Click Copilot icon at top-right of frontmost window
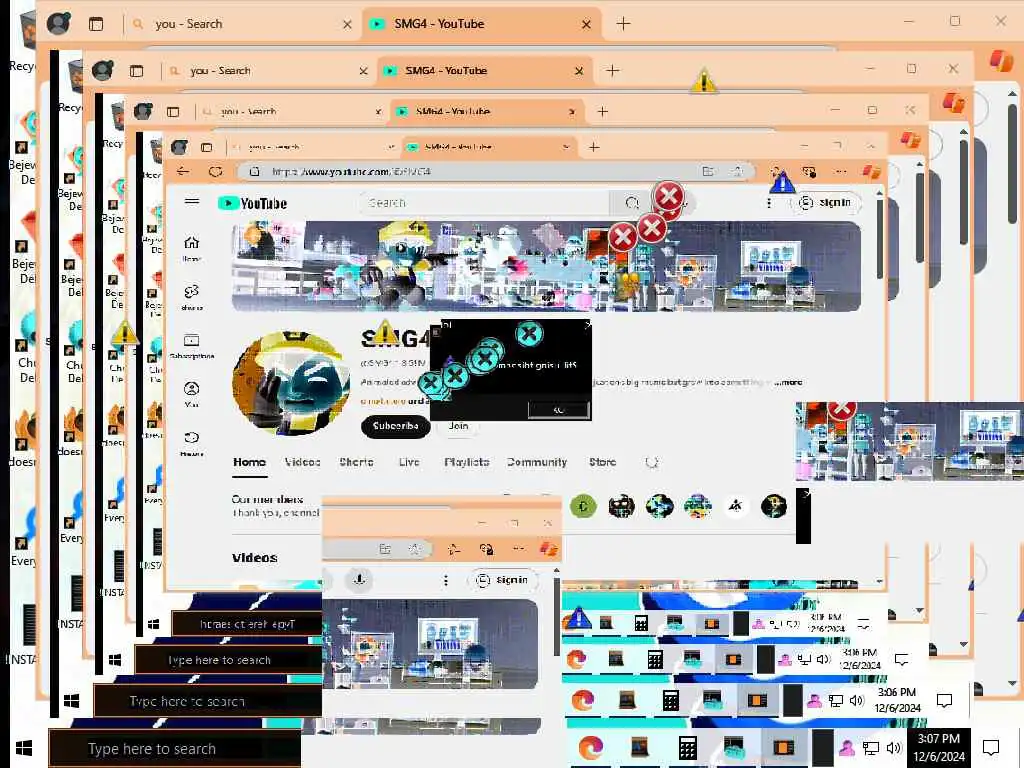The image size is (1024, 768). [1000, 61]
